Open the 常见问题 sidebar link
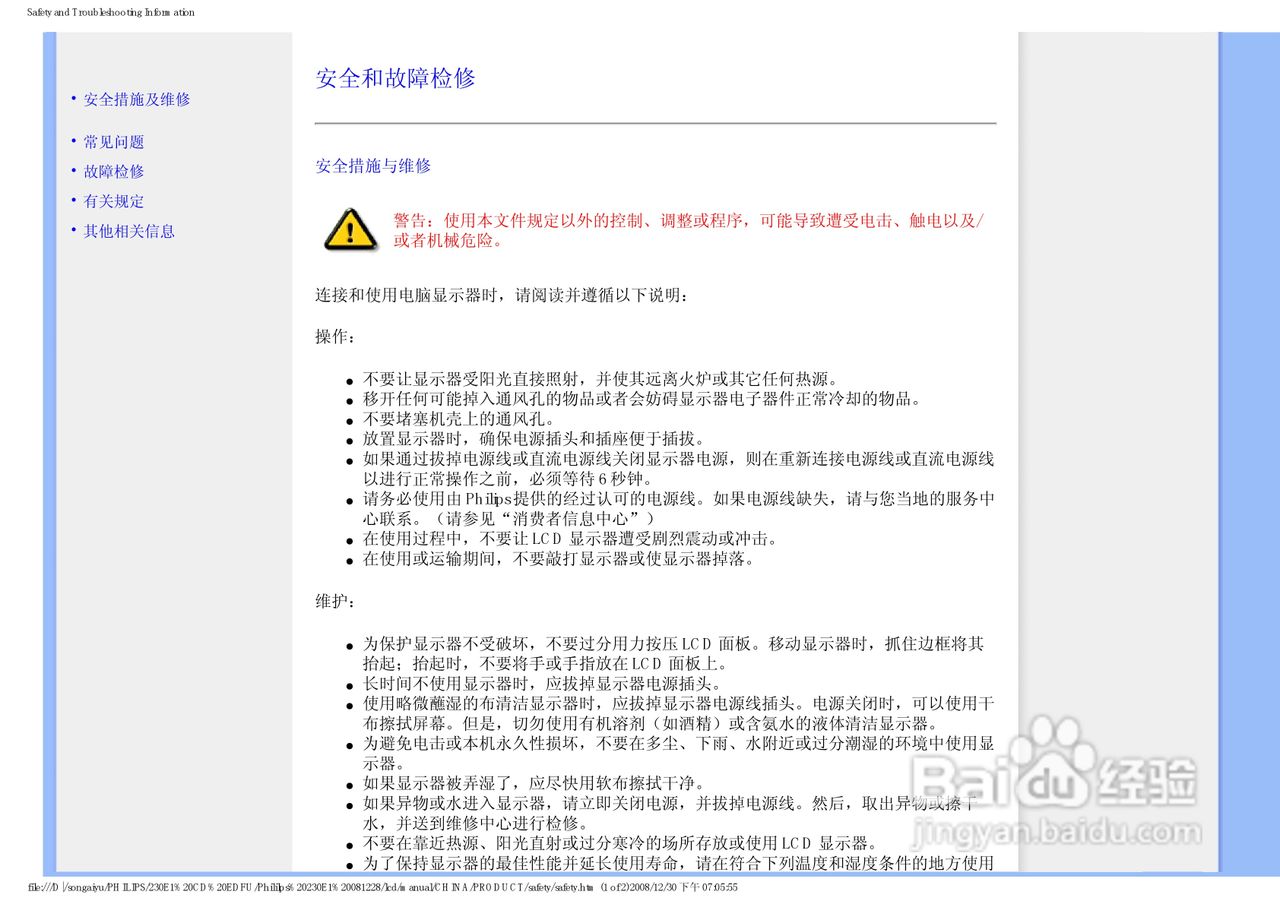1280x904 pixels. tap(114, 142)
